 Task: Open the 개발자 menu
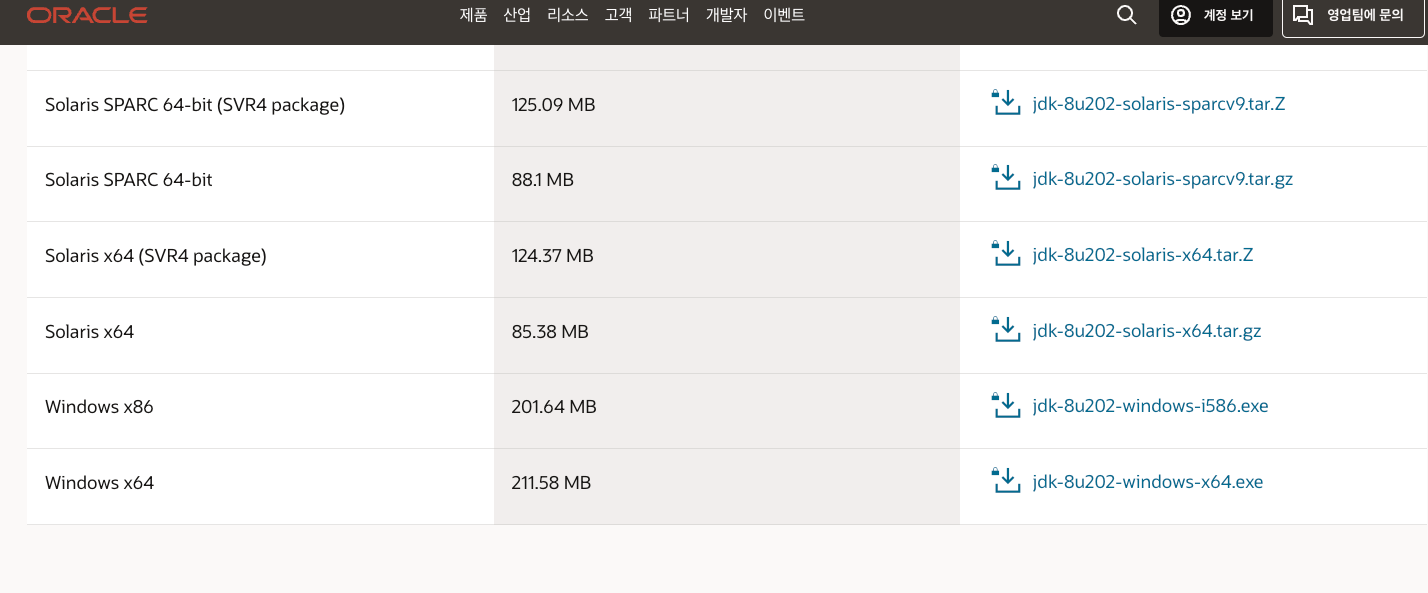726,15
